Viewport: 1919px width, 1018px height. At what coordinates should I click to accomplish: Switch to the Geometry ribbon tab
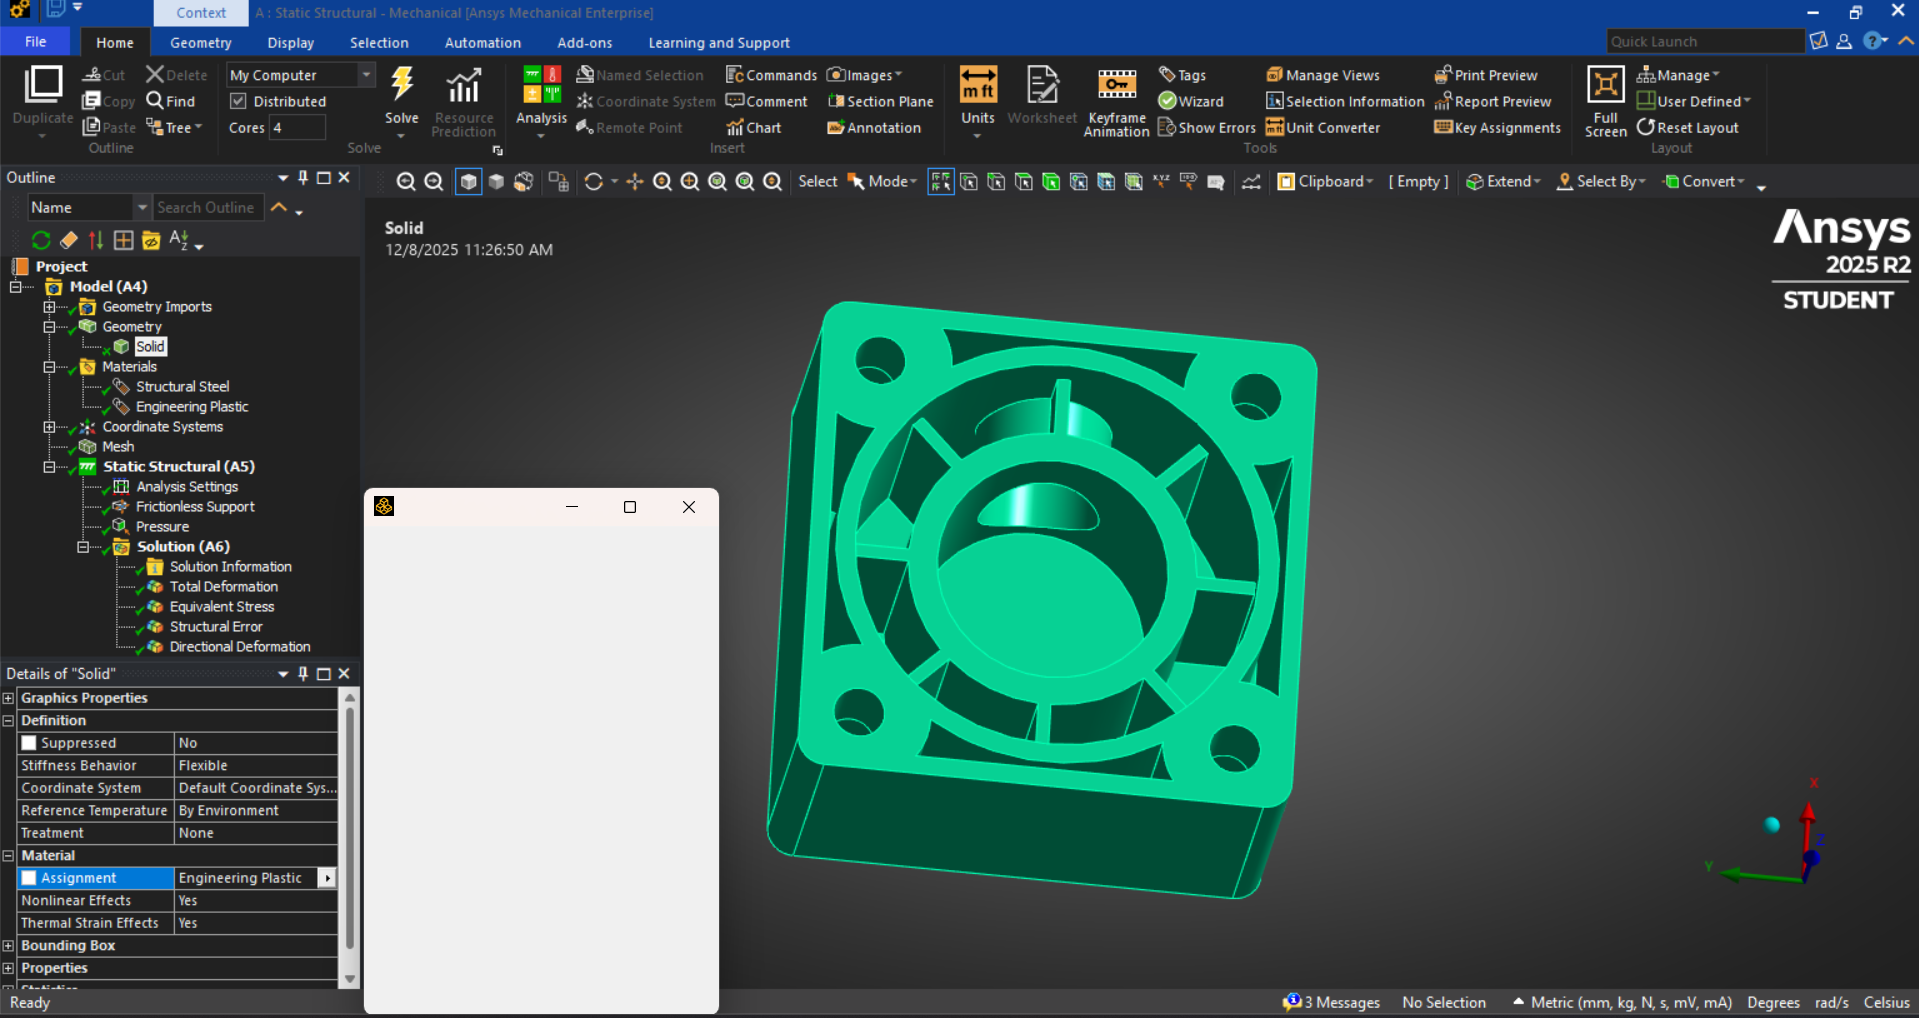[x=200, y=43]
